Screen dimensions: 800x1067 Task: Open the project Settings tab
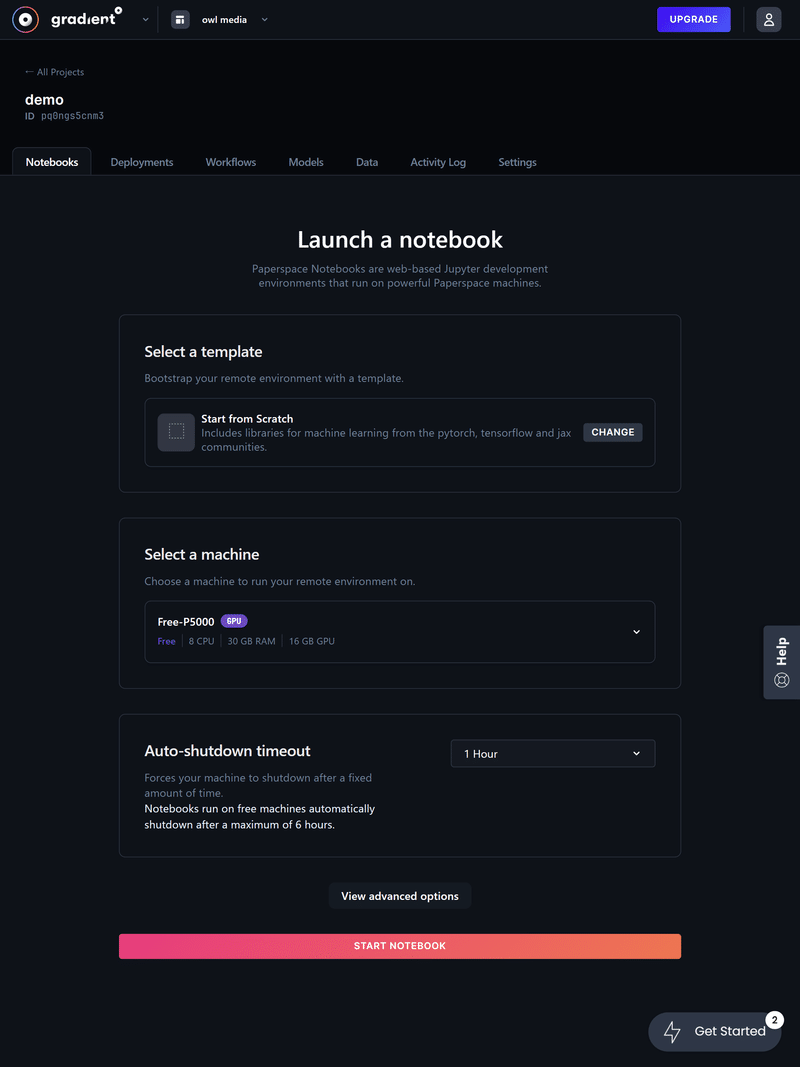pyautogui.click(x=517, y=162)
